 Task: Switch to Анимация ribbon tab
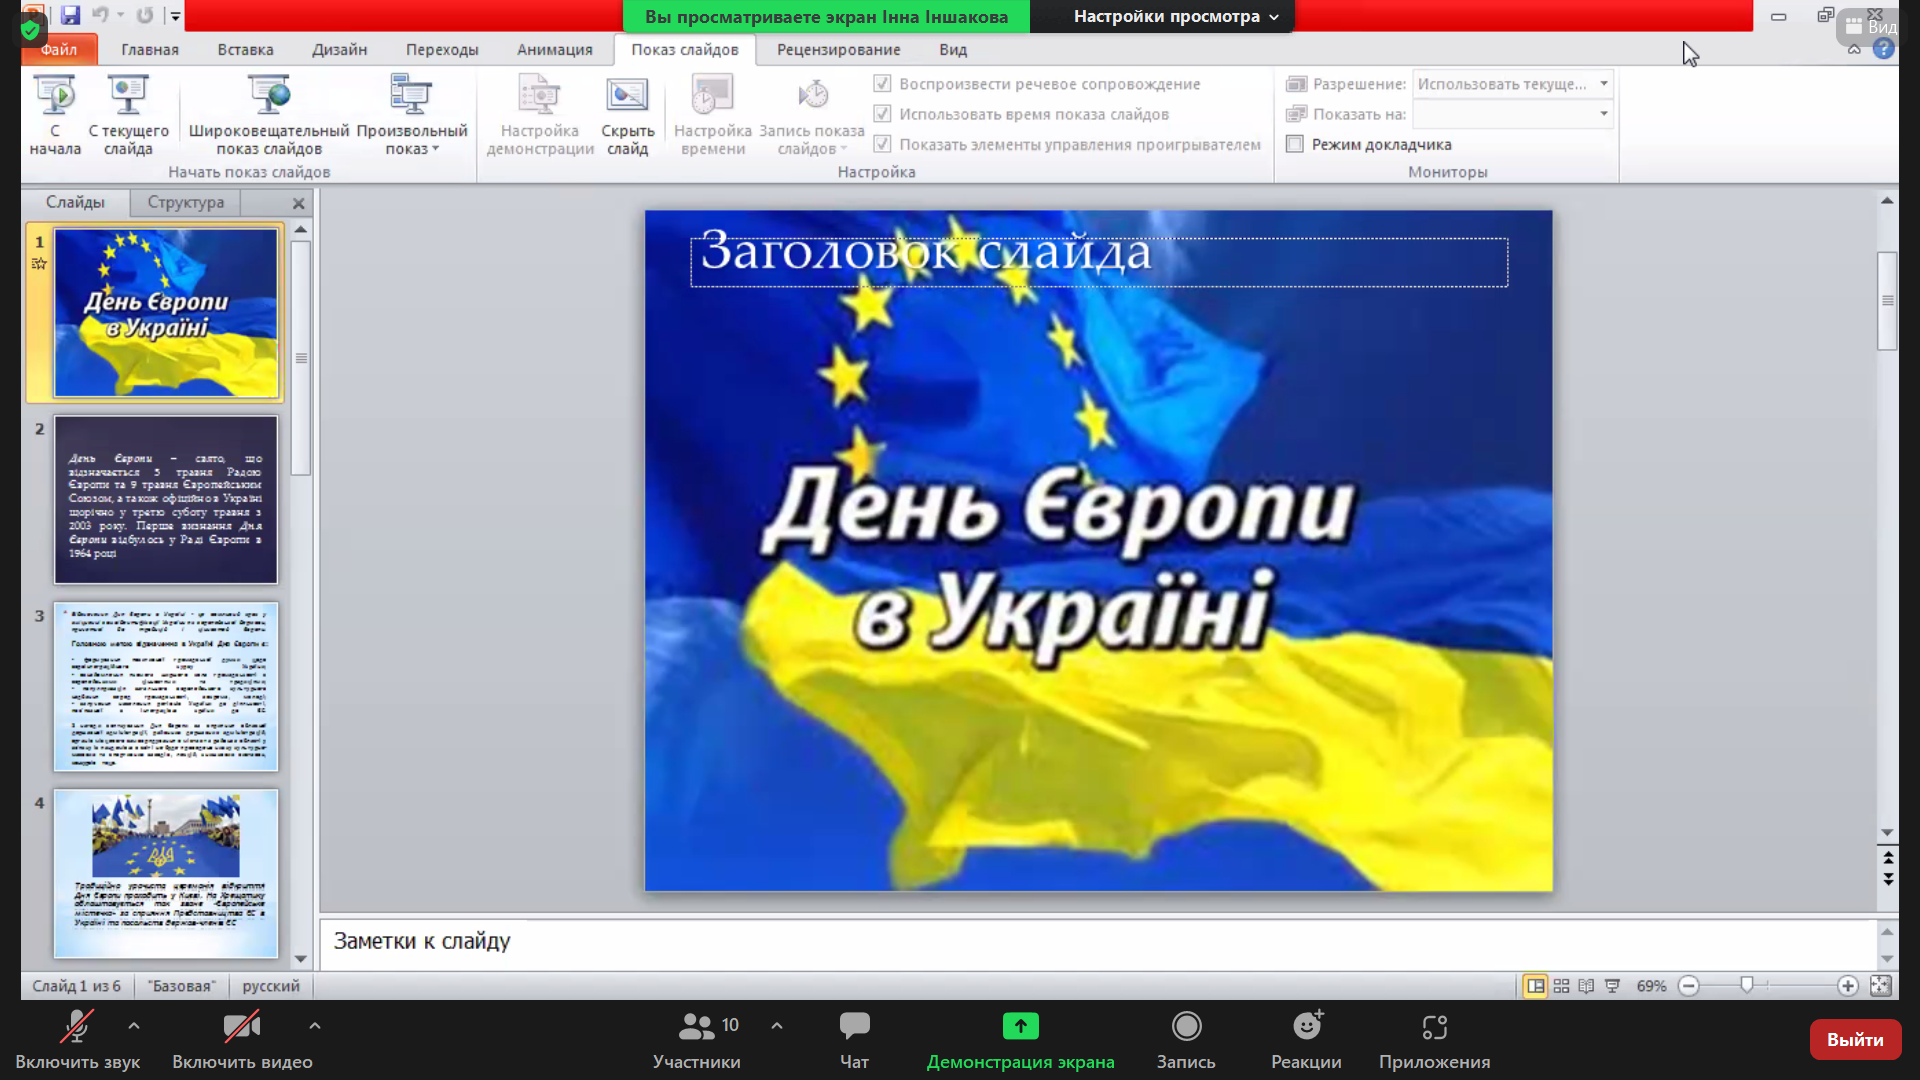(555, 49)
